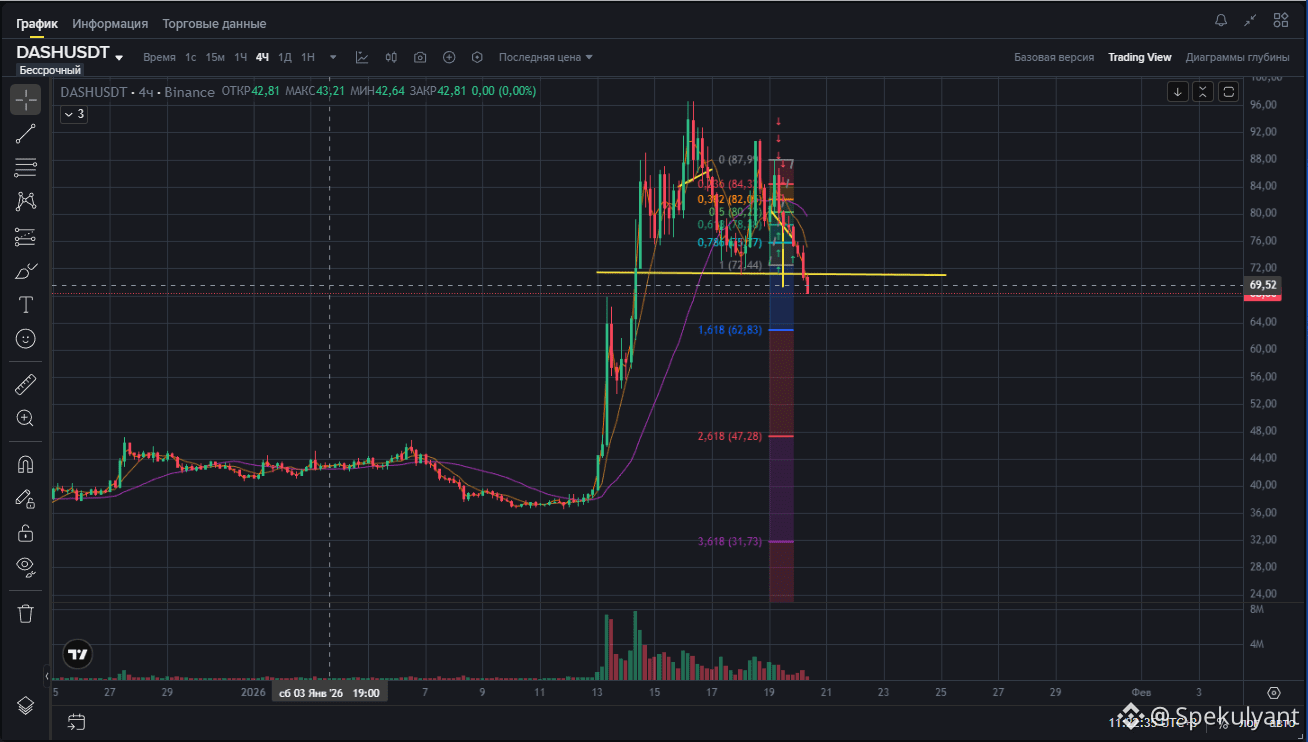
Task: Toggle the 'авто' auto scale button
Action: click(1283, 722)
